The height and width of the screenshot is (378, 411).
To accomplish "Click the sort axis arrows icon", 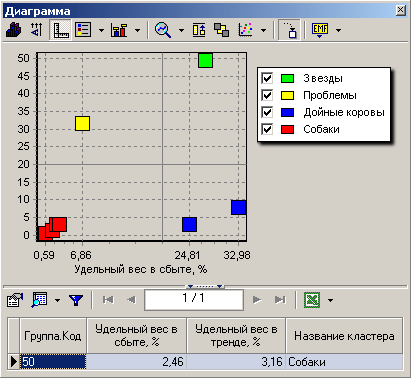I will click(37, 30).
